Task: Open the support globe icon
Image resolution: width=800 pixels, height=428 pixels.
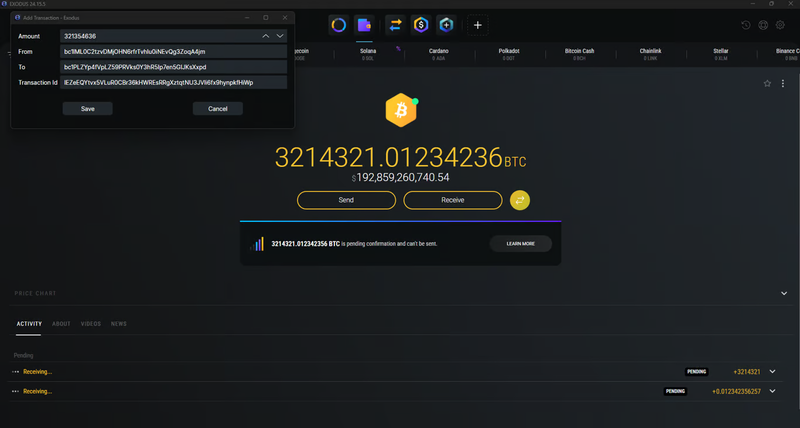Action: click(x=763, y=25)
